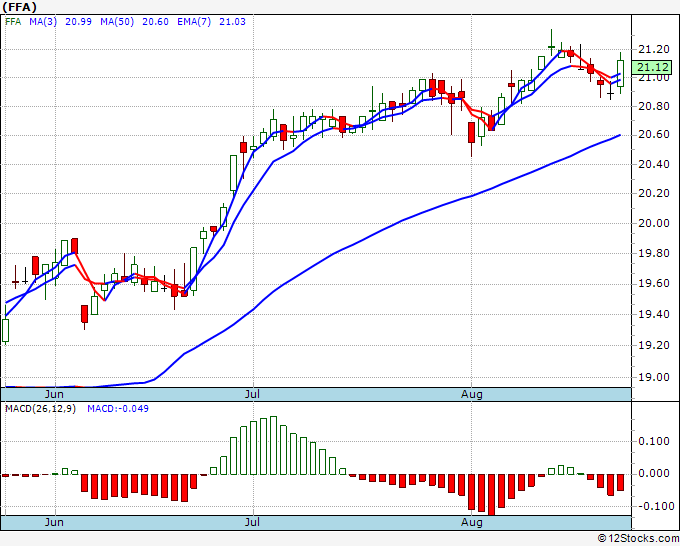Open the 12Stocks.com copyright link
Screen dimensions: 680x546
(638, 539)
